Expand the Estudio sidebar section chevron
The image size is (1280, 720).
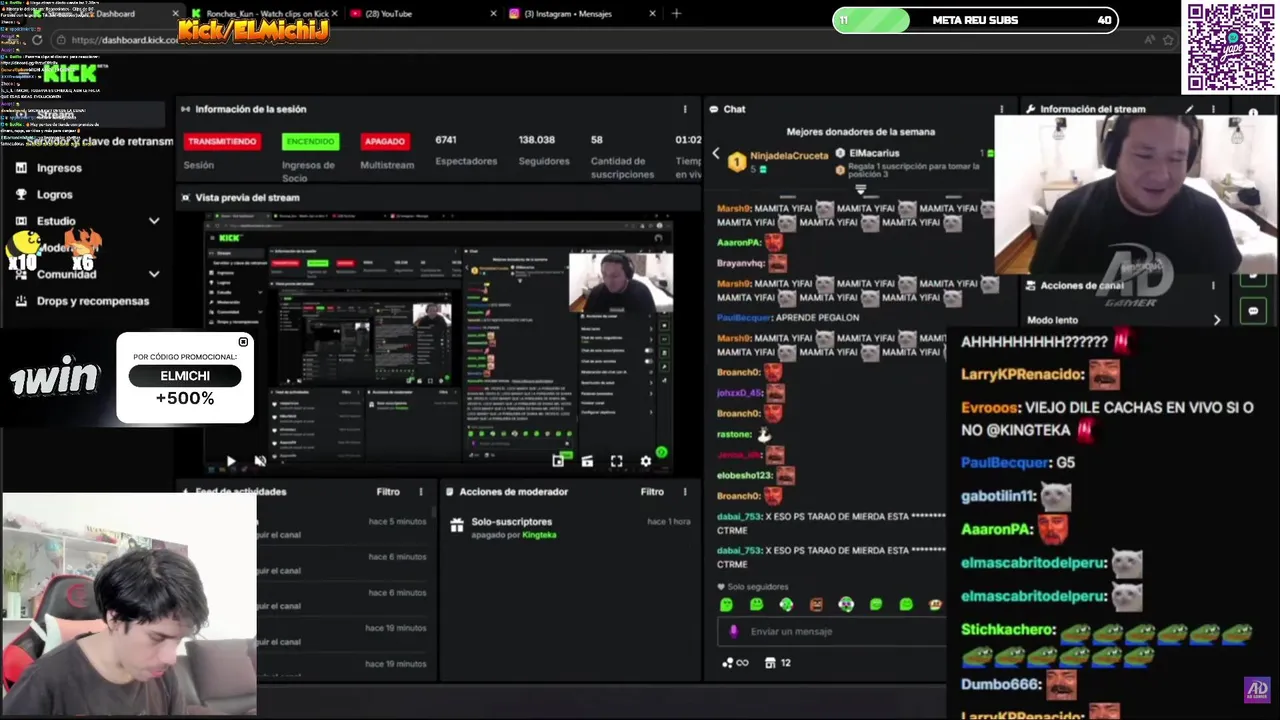coord(154,221)
